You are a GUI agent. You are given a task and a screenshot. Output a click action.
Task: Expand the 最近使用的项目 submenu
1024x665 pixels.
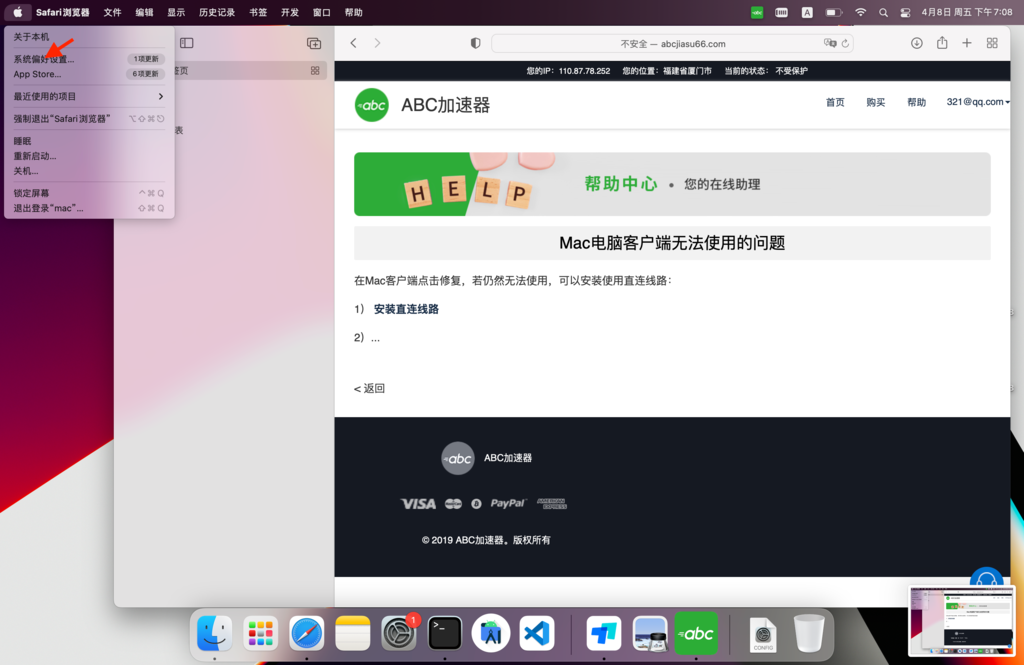pos(89,97)
